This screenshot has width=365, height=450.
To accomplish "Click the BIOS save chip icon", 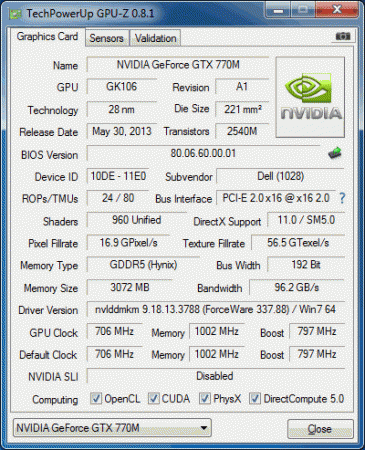I will pyautogui.click(x=335, y=153).
